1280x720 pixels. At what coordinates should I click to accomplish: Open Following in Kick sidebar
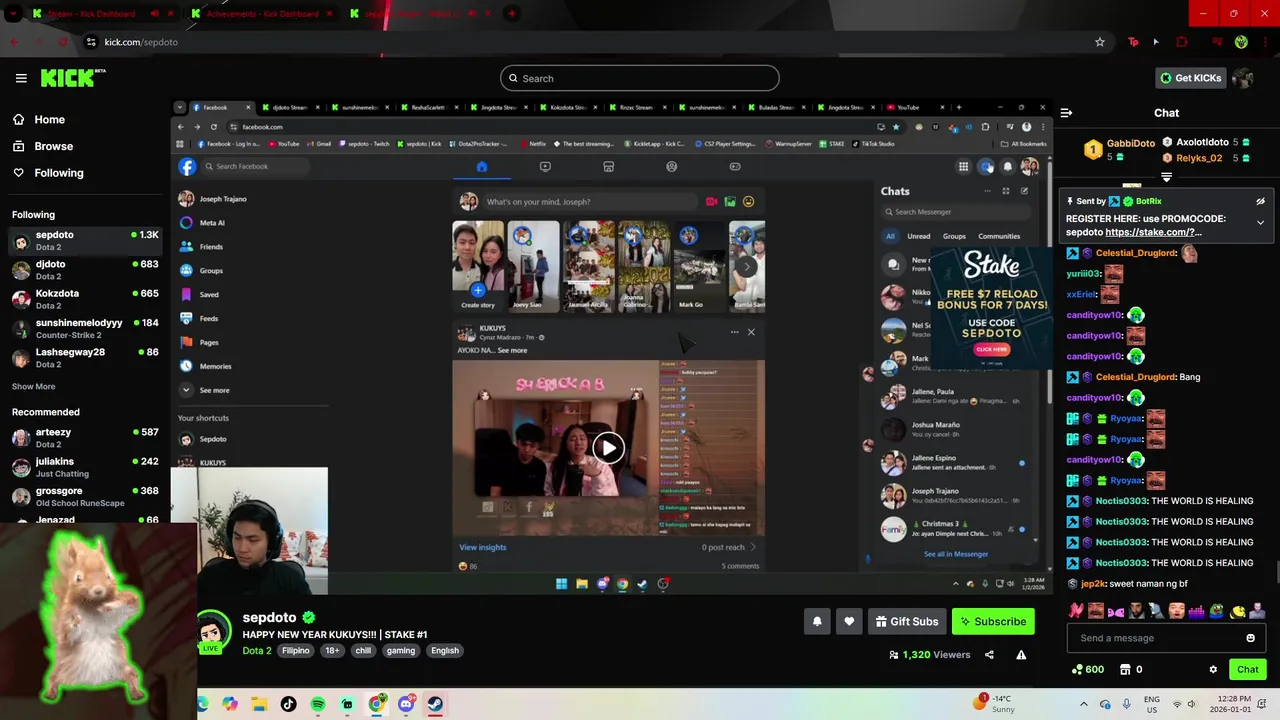pyautogui.click(x=48, y=173)
